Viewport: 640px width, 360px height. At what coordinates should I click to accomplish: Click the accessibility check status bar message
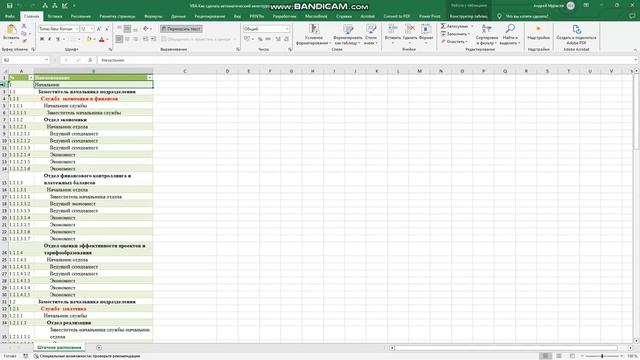[x=87, y=356]
